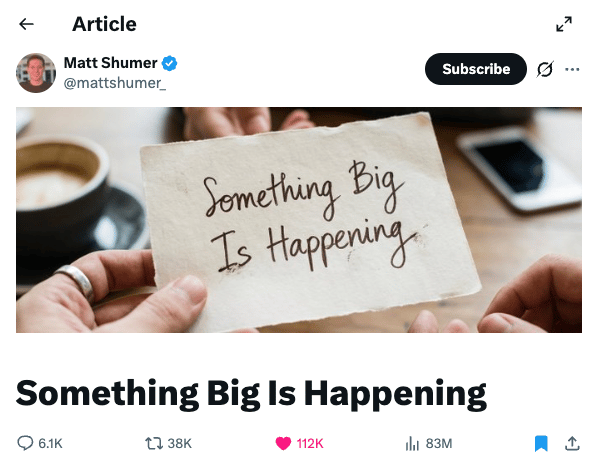The height and width of the screenshot is (465, 597).
Task: Open Matt Shumer's profile avatar
Action: click(36, 73)
